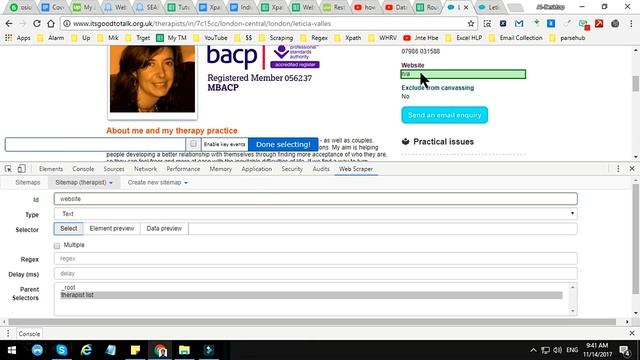Click the page vertical scrollbar thumb
The width and height of the screenshot is (640, 360).
[x=636, y=83]
